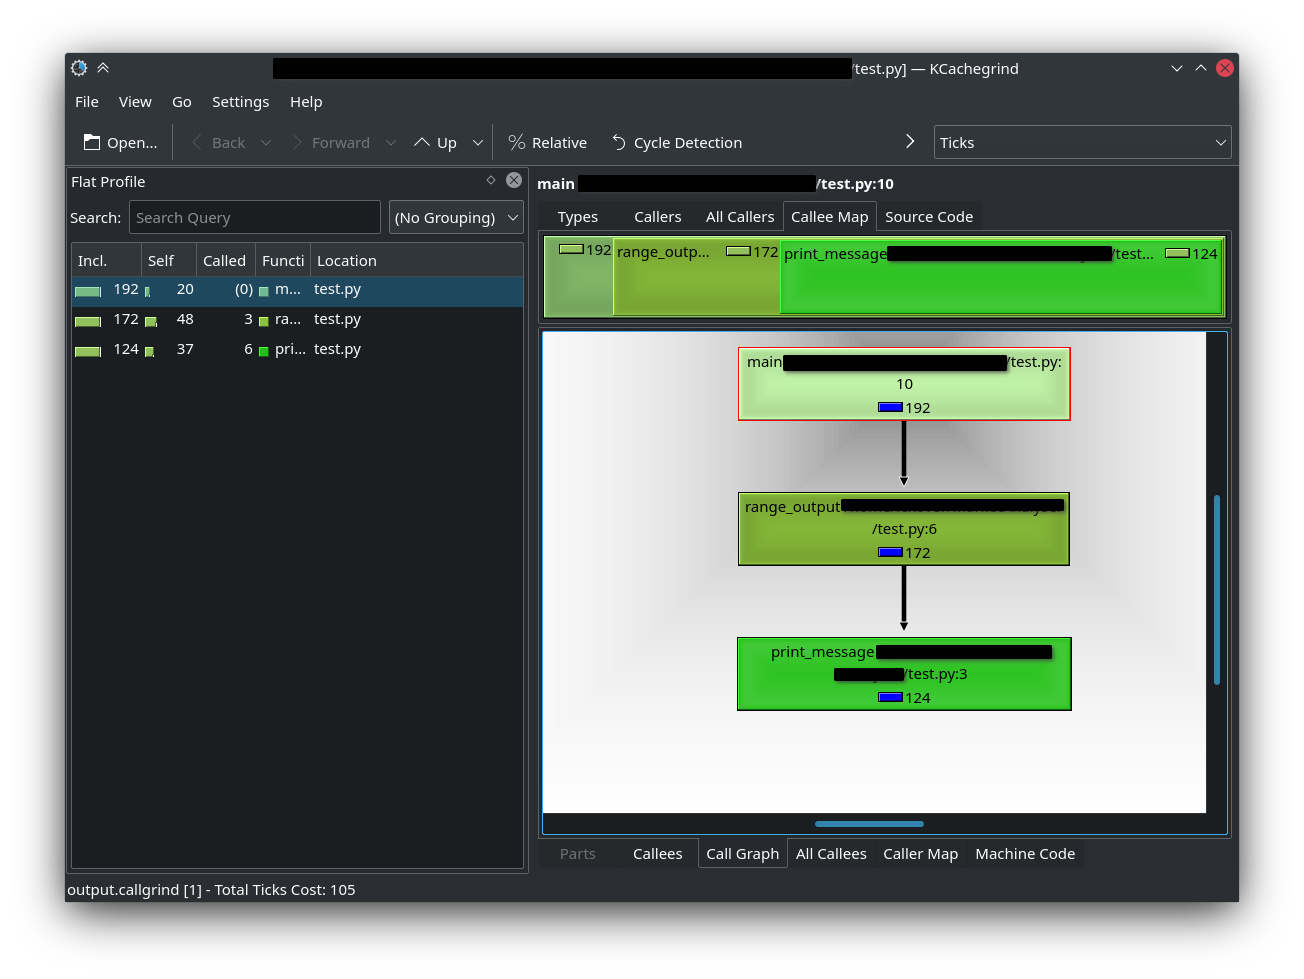Screen dimensions: 1304x979
Task: Switch to the Types tab
Action: click(578, 217)
